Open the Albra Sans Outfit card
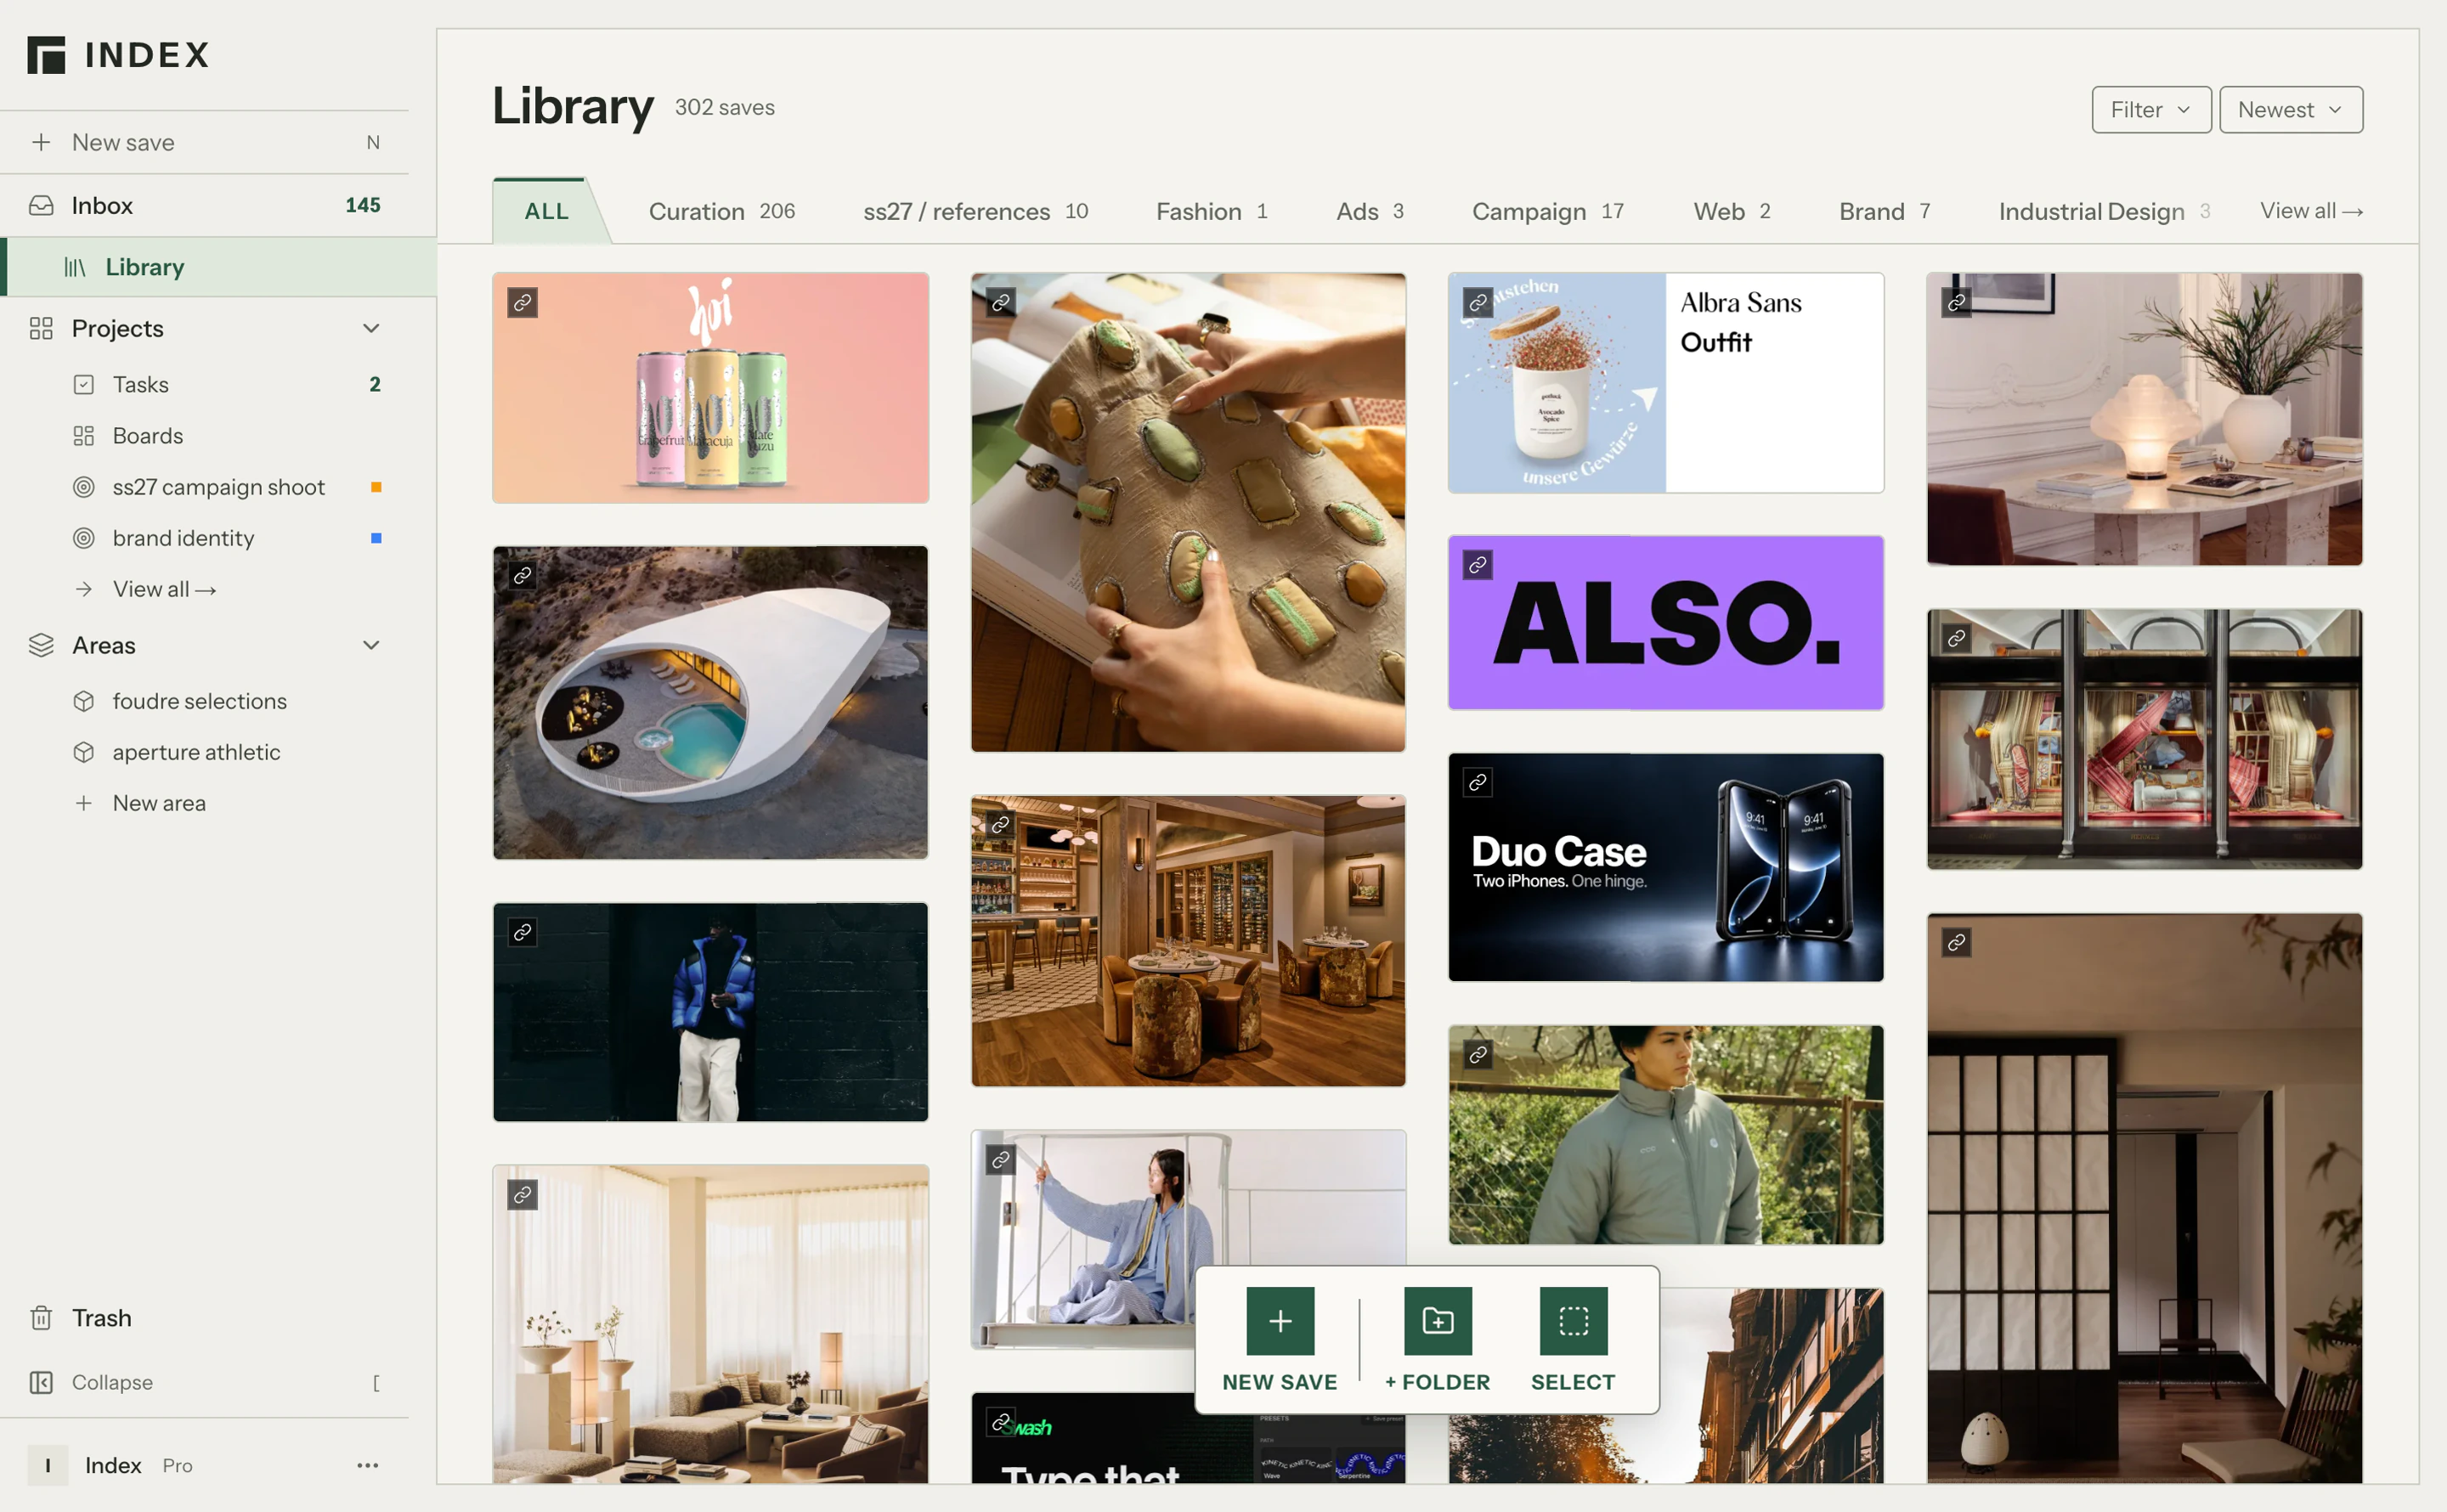Viewport: 2447px width, 1512px height. [x=1666, y=382]
